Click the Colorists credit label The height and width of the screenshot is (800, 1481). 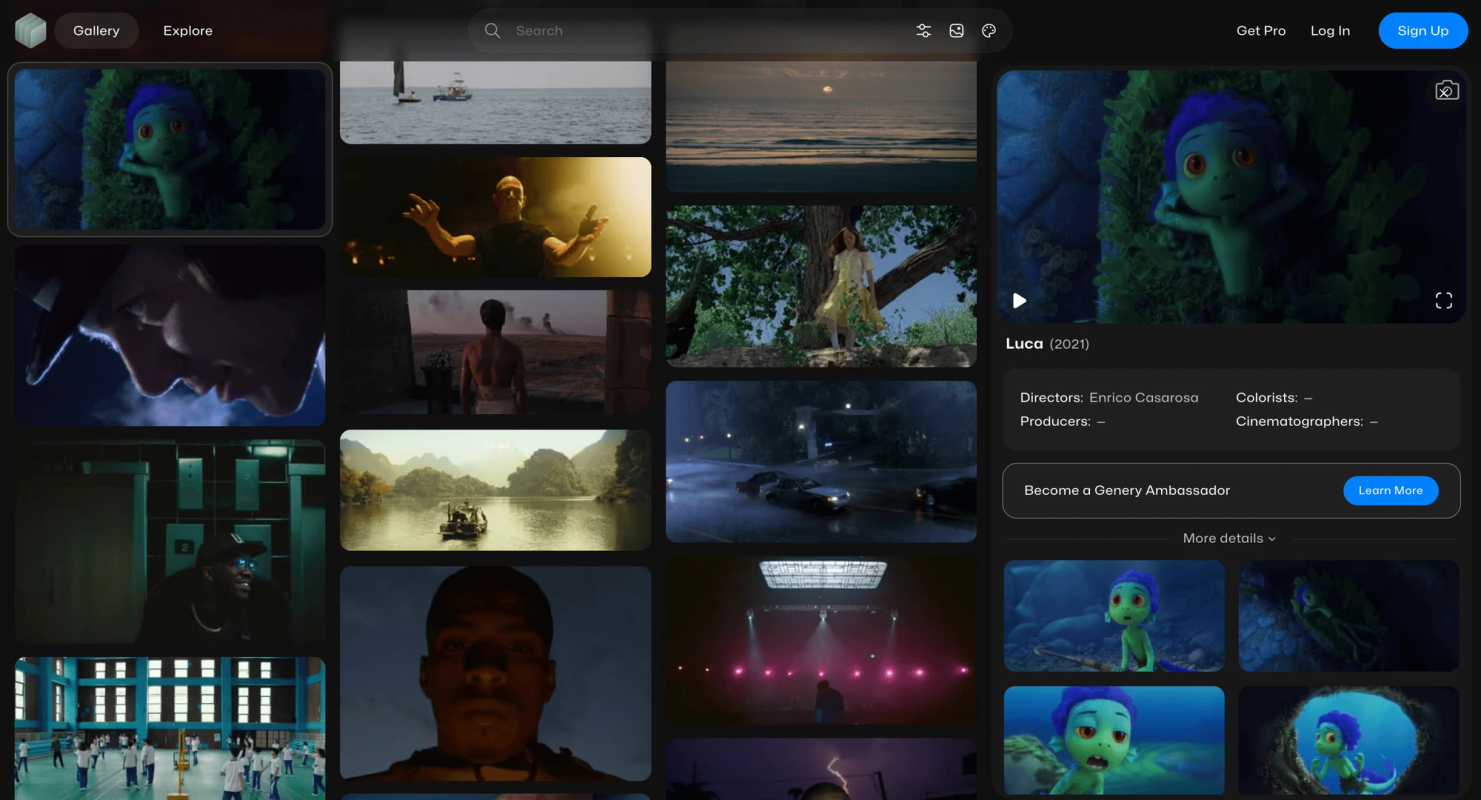tap(1267, 397)
